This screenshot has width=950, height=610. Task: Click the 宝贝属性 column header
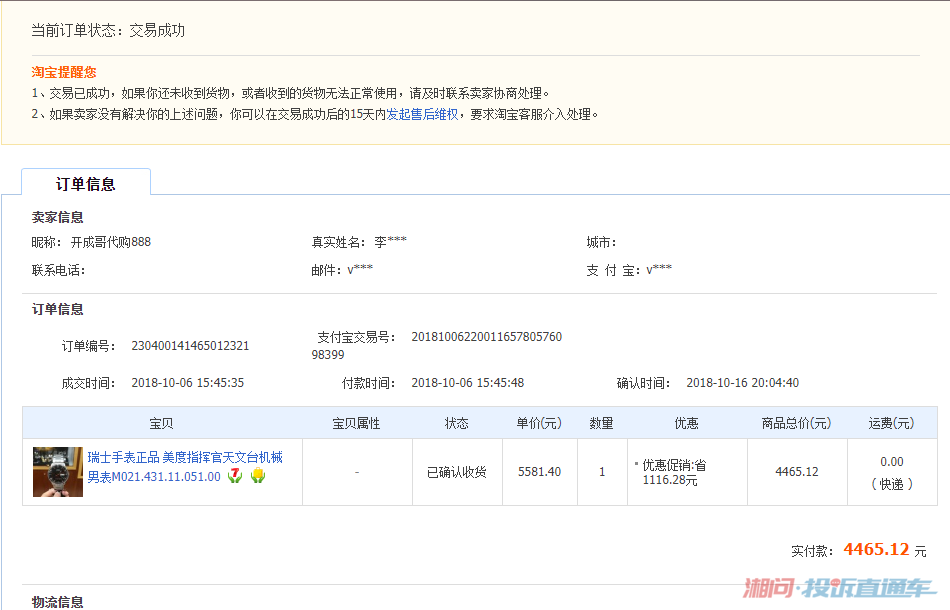(357, 423)
